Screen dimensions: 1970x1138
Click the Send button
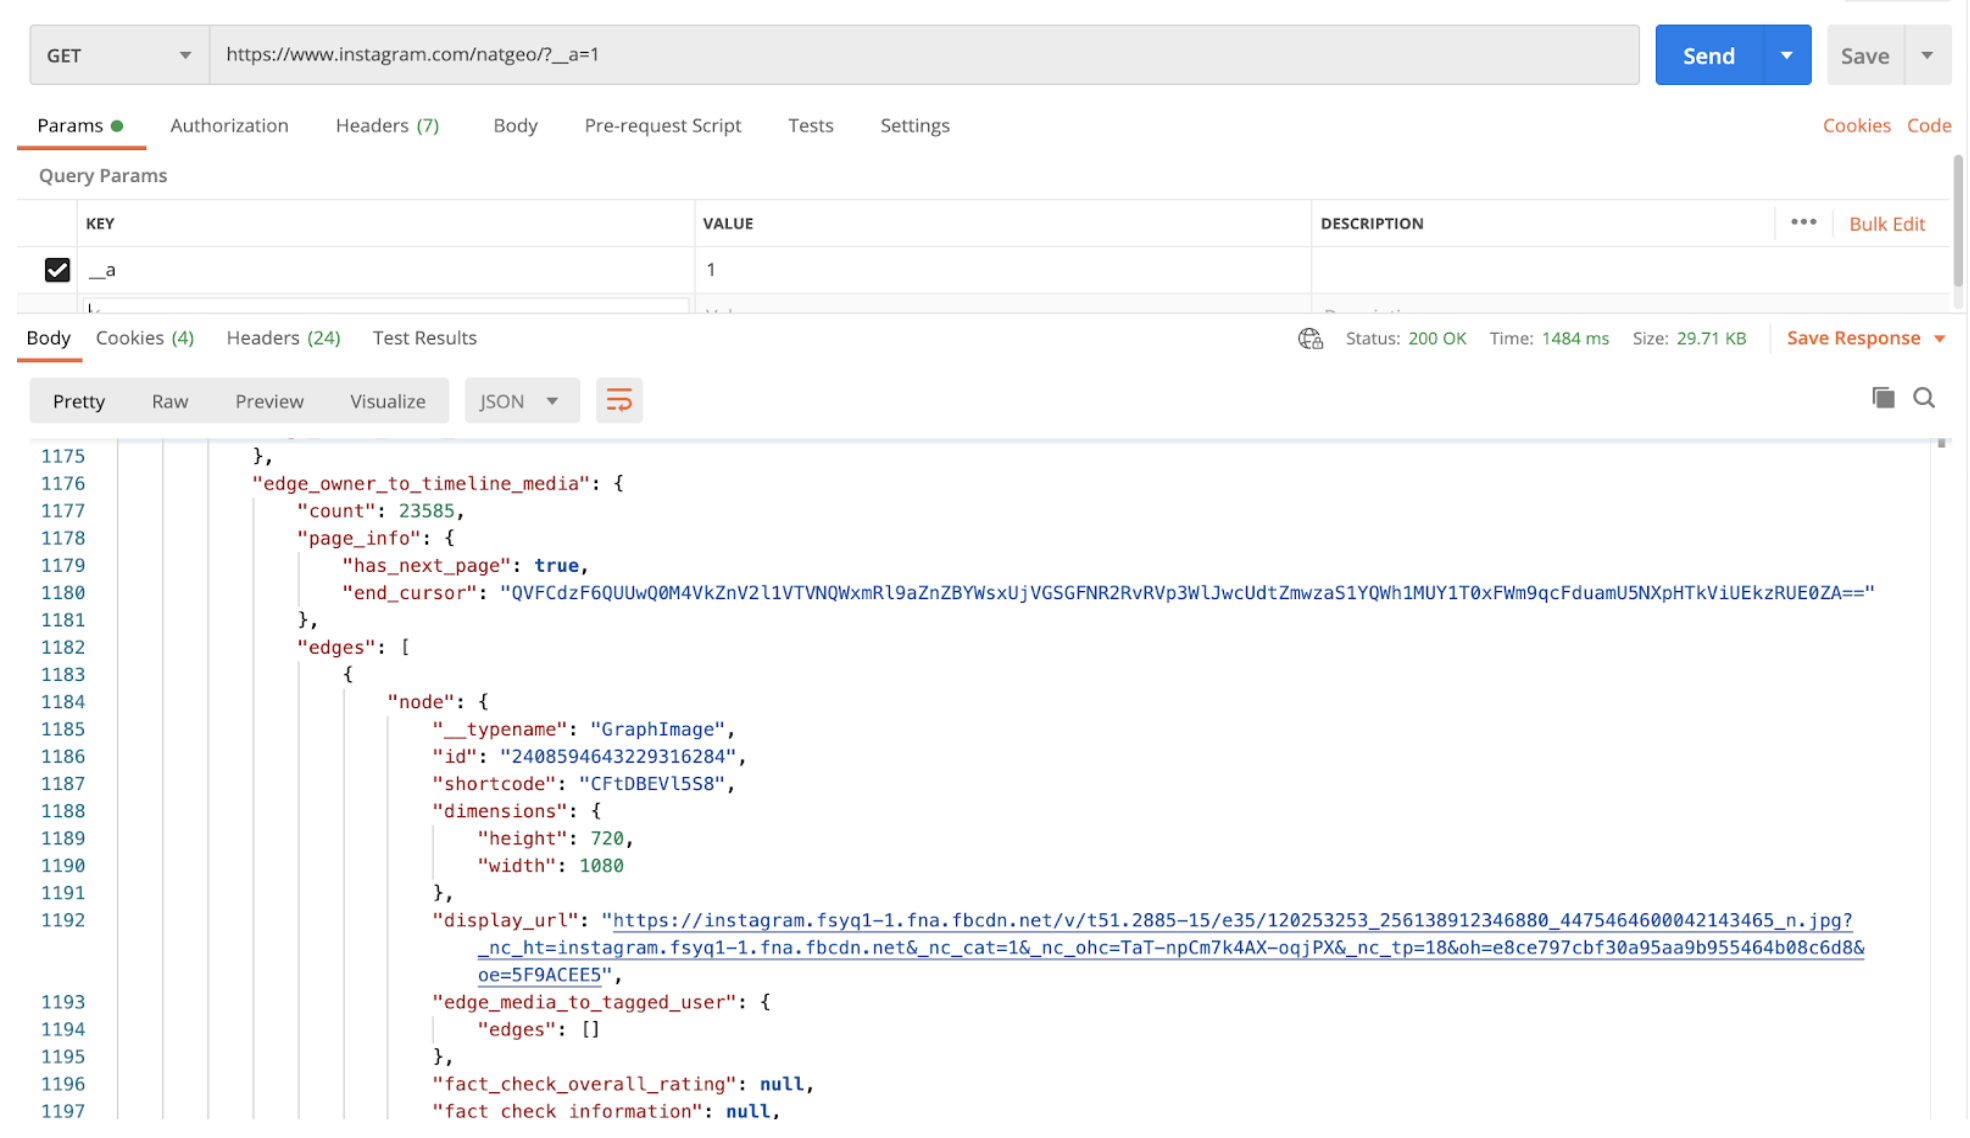(1708, 55)
